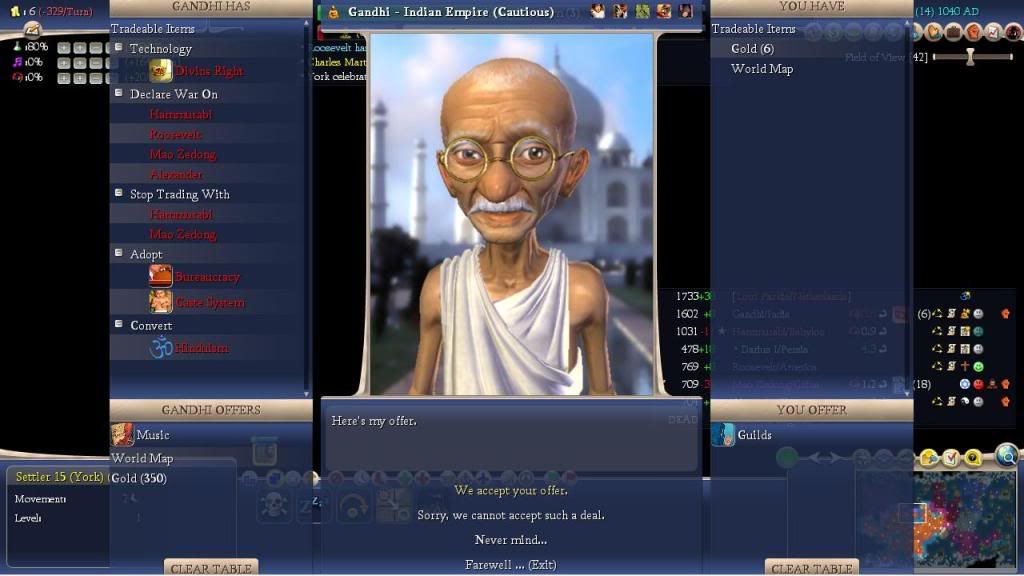This screenshot has height=576, width=1024.
Task: Click the cross religion icon in score row 769
Action: point(965,367)
